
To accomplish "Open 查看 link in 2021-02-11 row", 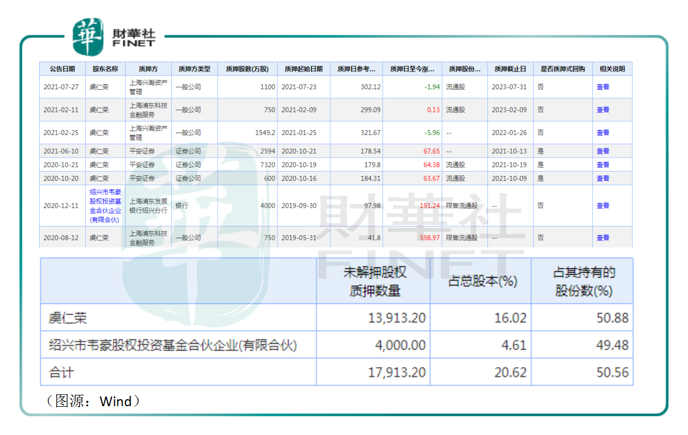I will pyautogui.click(x=603, y=110).
